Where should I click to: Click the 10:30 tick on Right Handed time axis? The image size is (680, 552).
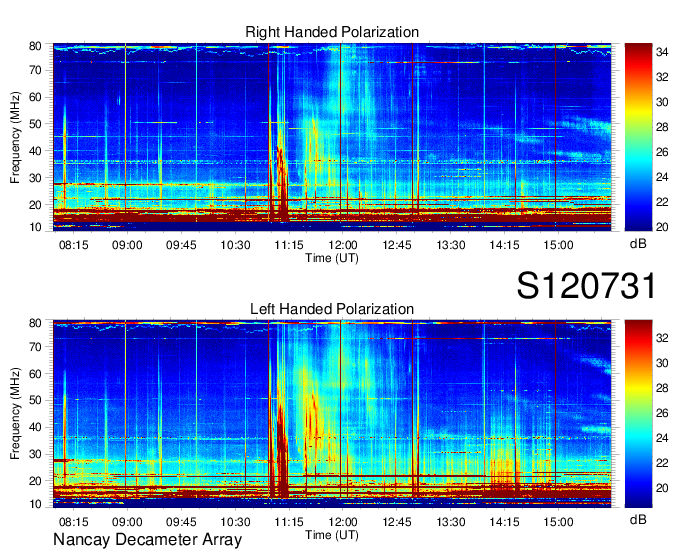[x=235, y=245]
